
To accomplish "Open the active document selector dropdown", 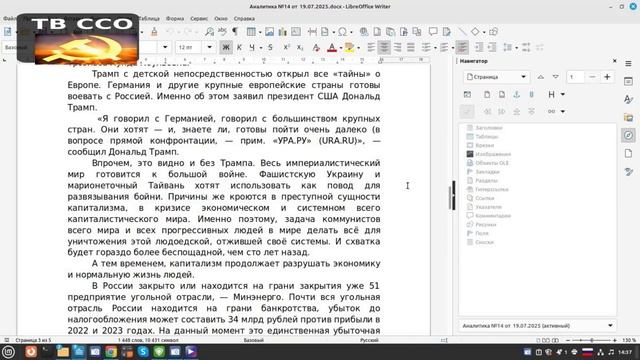I will point(537,326).
